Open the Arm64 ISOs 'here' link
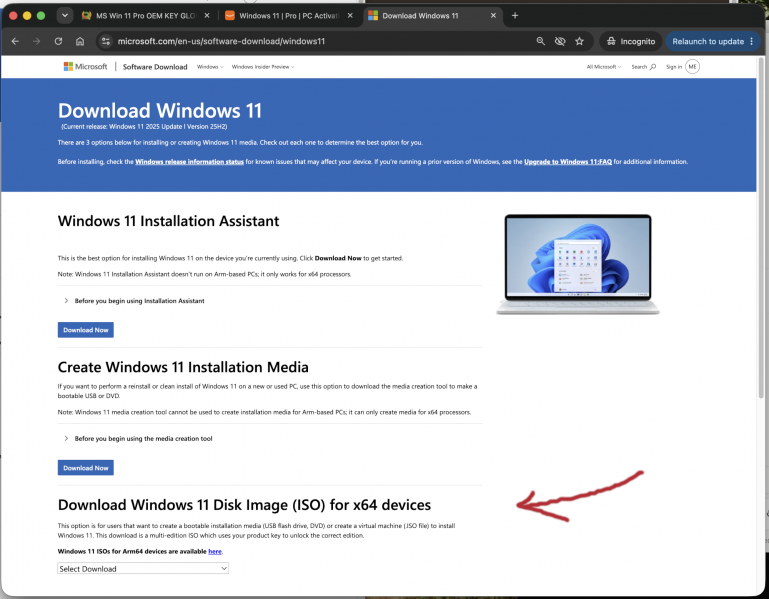Screen dimensions: 769x599 tap(215, 551)
